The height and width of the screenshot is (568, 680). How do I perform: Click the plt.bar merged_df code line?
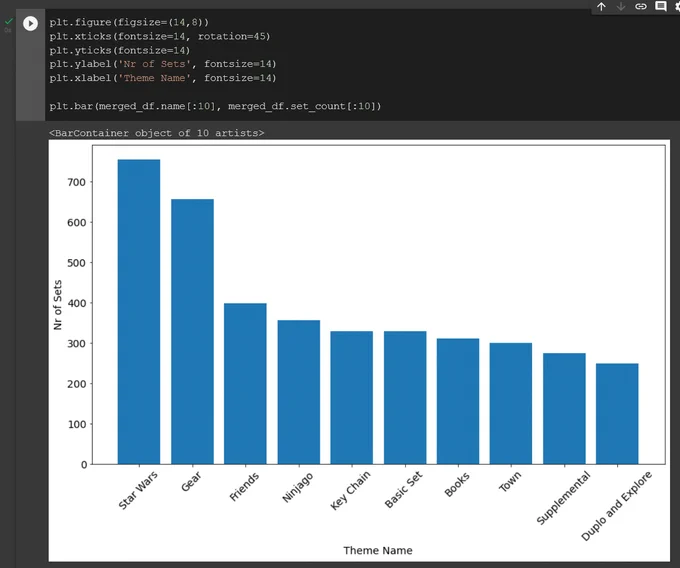click(x=215, y=106)
